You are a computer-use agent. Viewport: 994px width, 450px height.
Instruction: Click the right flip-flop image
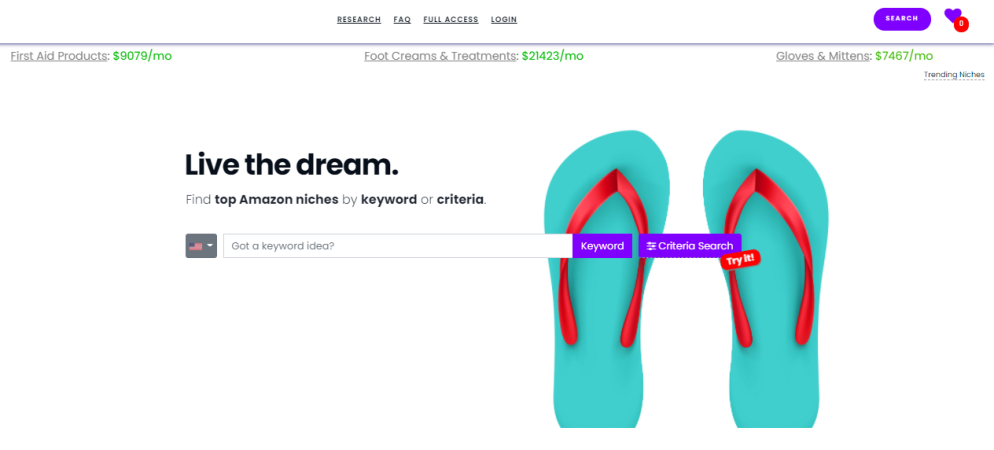point(766,279)
